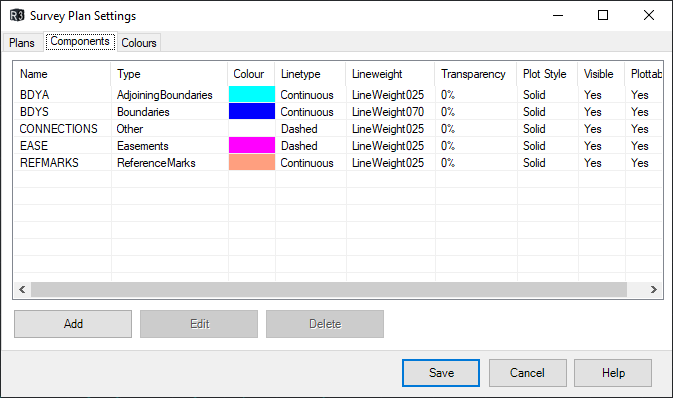This screenshot has height=398, width=673.
Task: Open the Colours tab
Action: click(x=139, y=43)
